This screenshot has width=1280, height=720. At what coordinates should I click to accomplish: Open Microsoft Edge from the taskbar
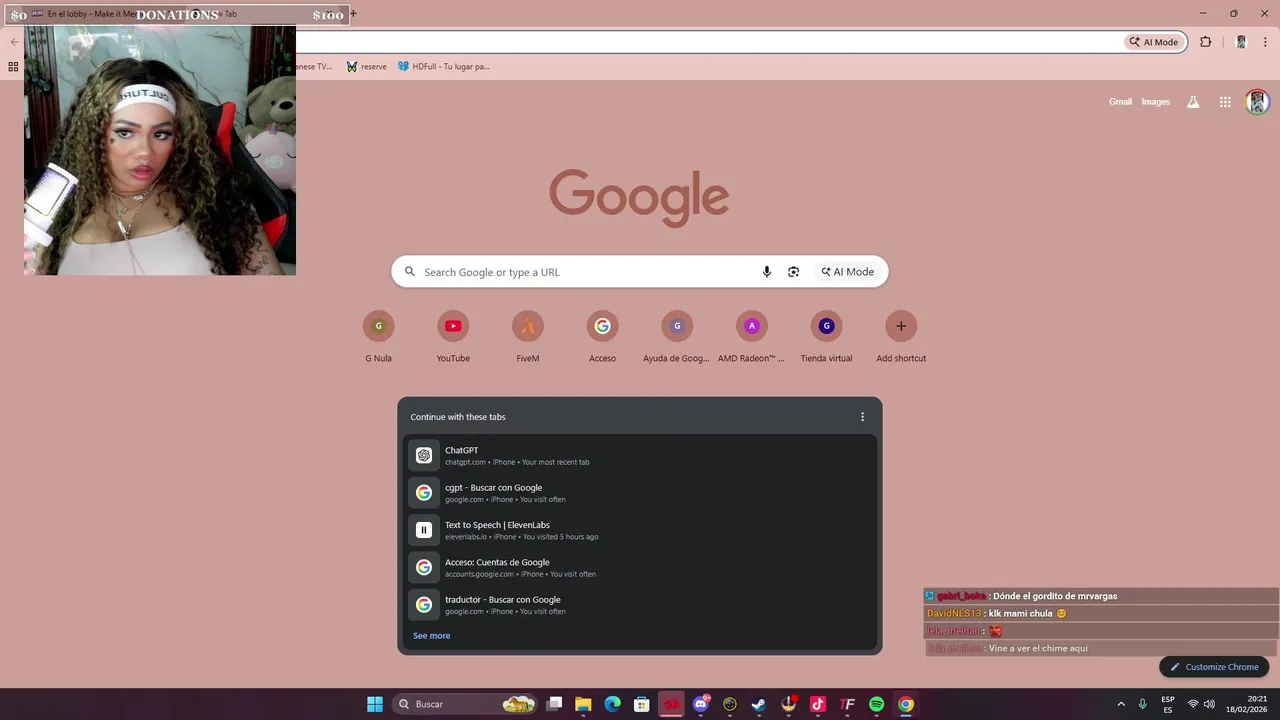(612, 704)
